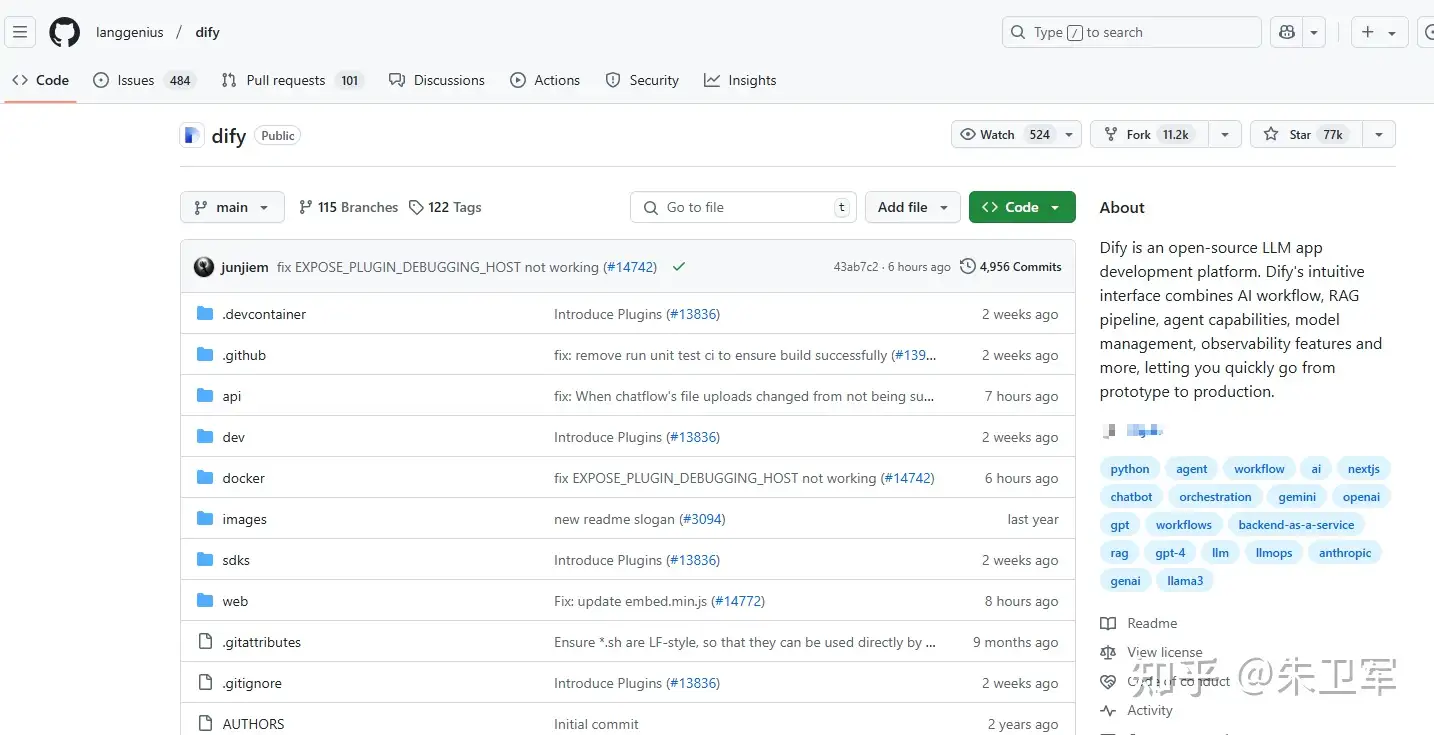Star the repository
This screenshot has height=735, width=1434.
click(1306, 134)
